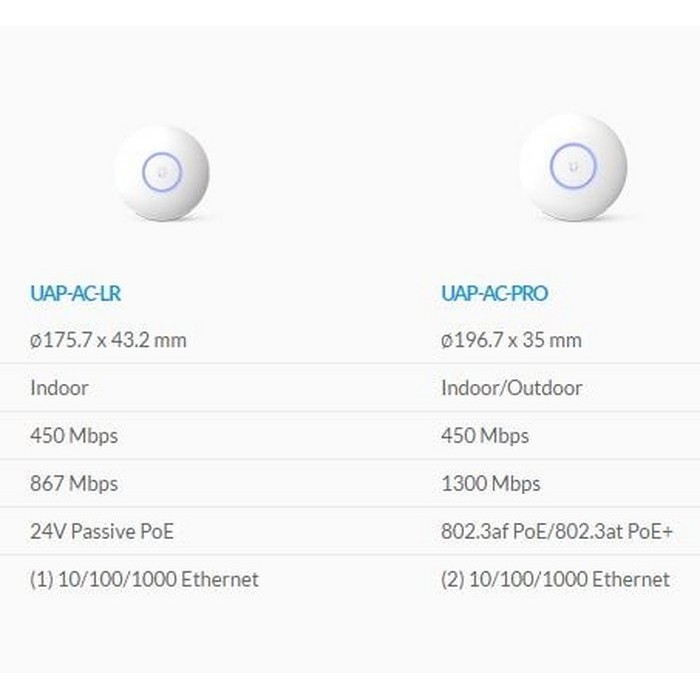Click the Indoor/Outdoor environment cell
The image size is (700, 700).
pyautogui.click(x=511, y=388)
